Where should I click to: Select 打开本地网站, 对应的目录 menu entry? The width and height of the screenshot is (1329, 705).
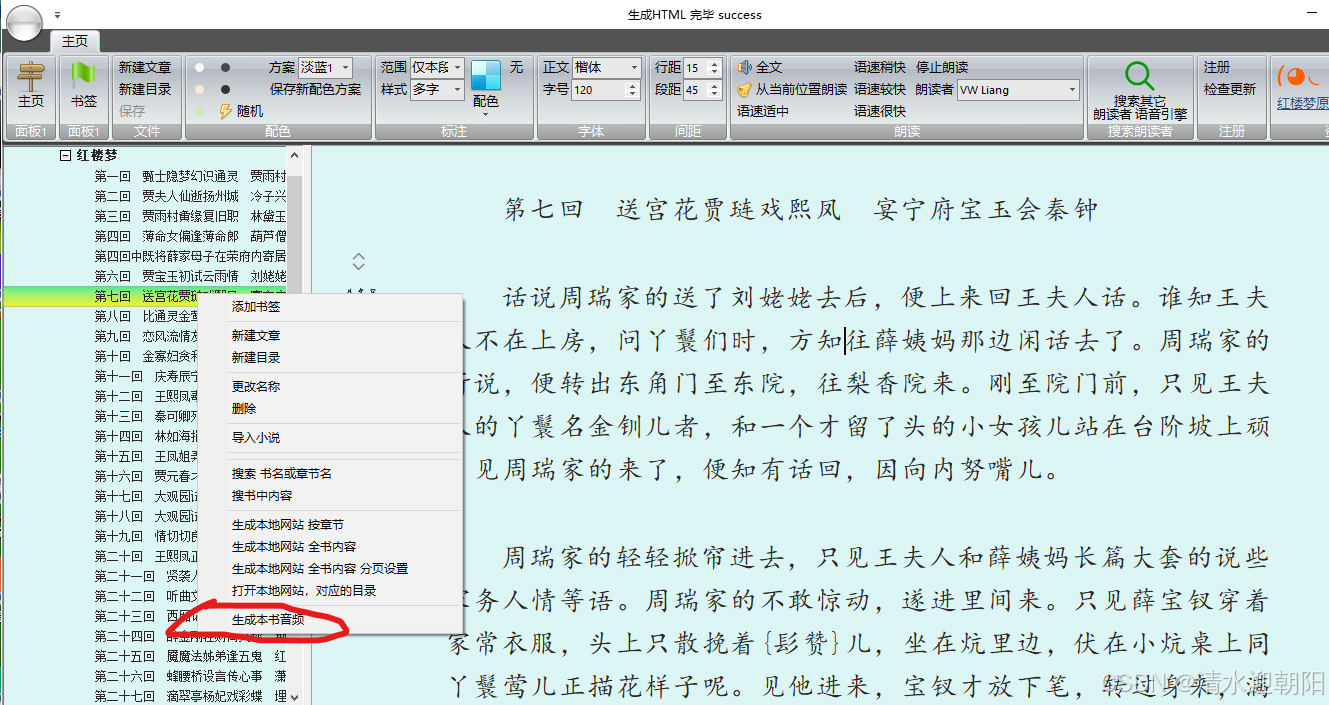(x=304, y=591)
